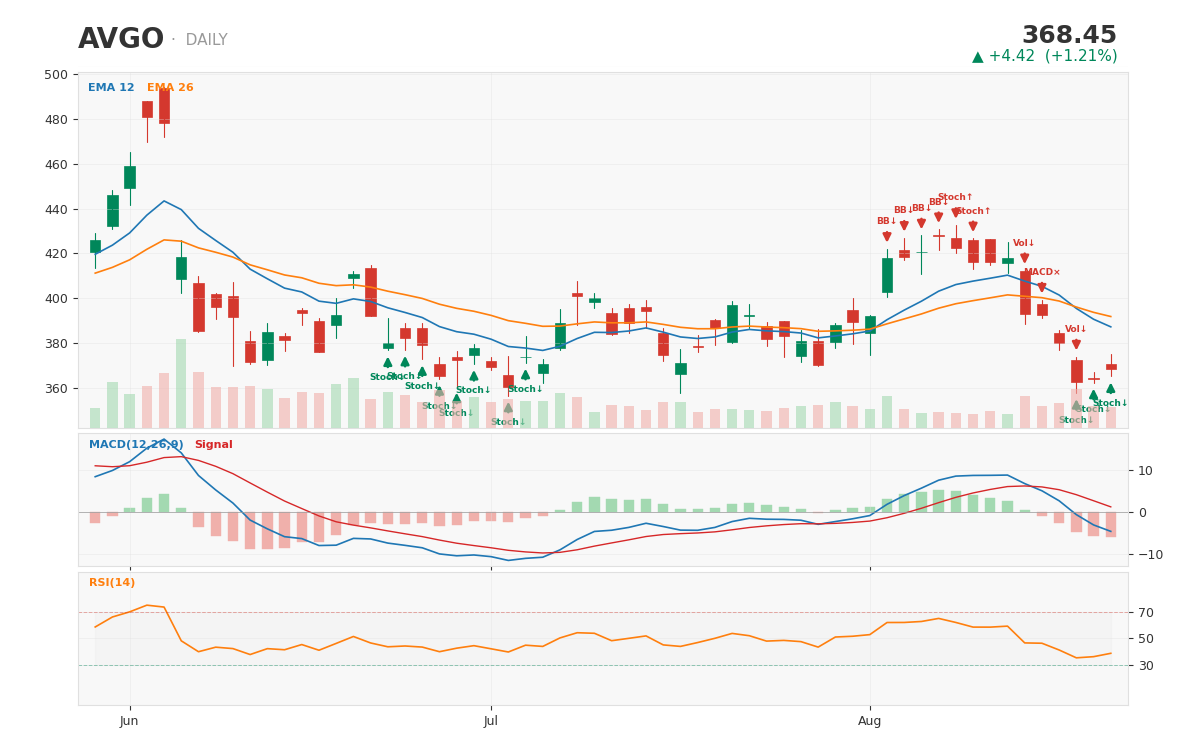Click the Jun label on the time axis
1200x750 pixels.
[129, 721]
